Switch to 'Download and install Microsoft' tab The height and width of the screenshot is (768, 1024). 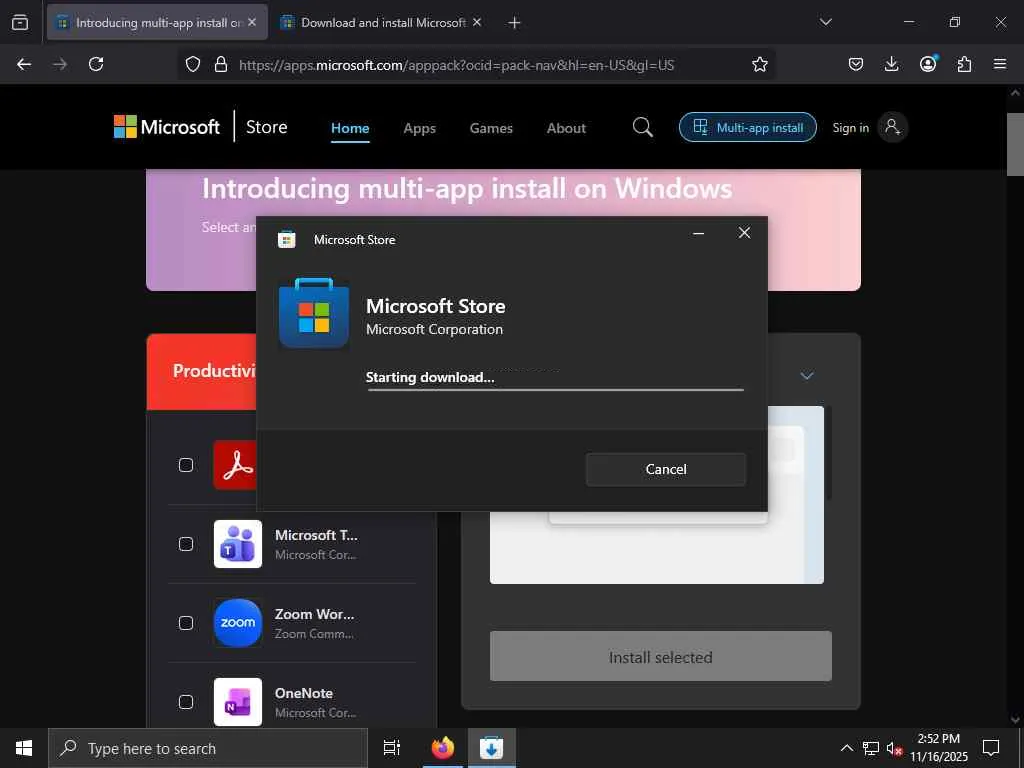coord(381,22)
